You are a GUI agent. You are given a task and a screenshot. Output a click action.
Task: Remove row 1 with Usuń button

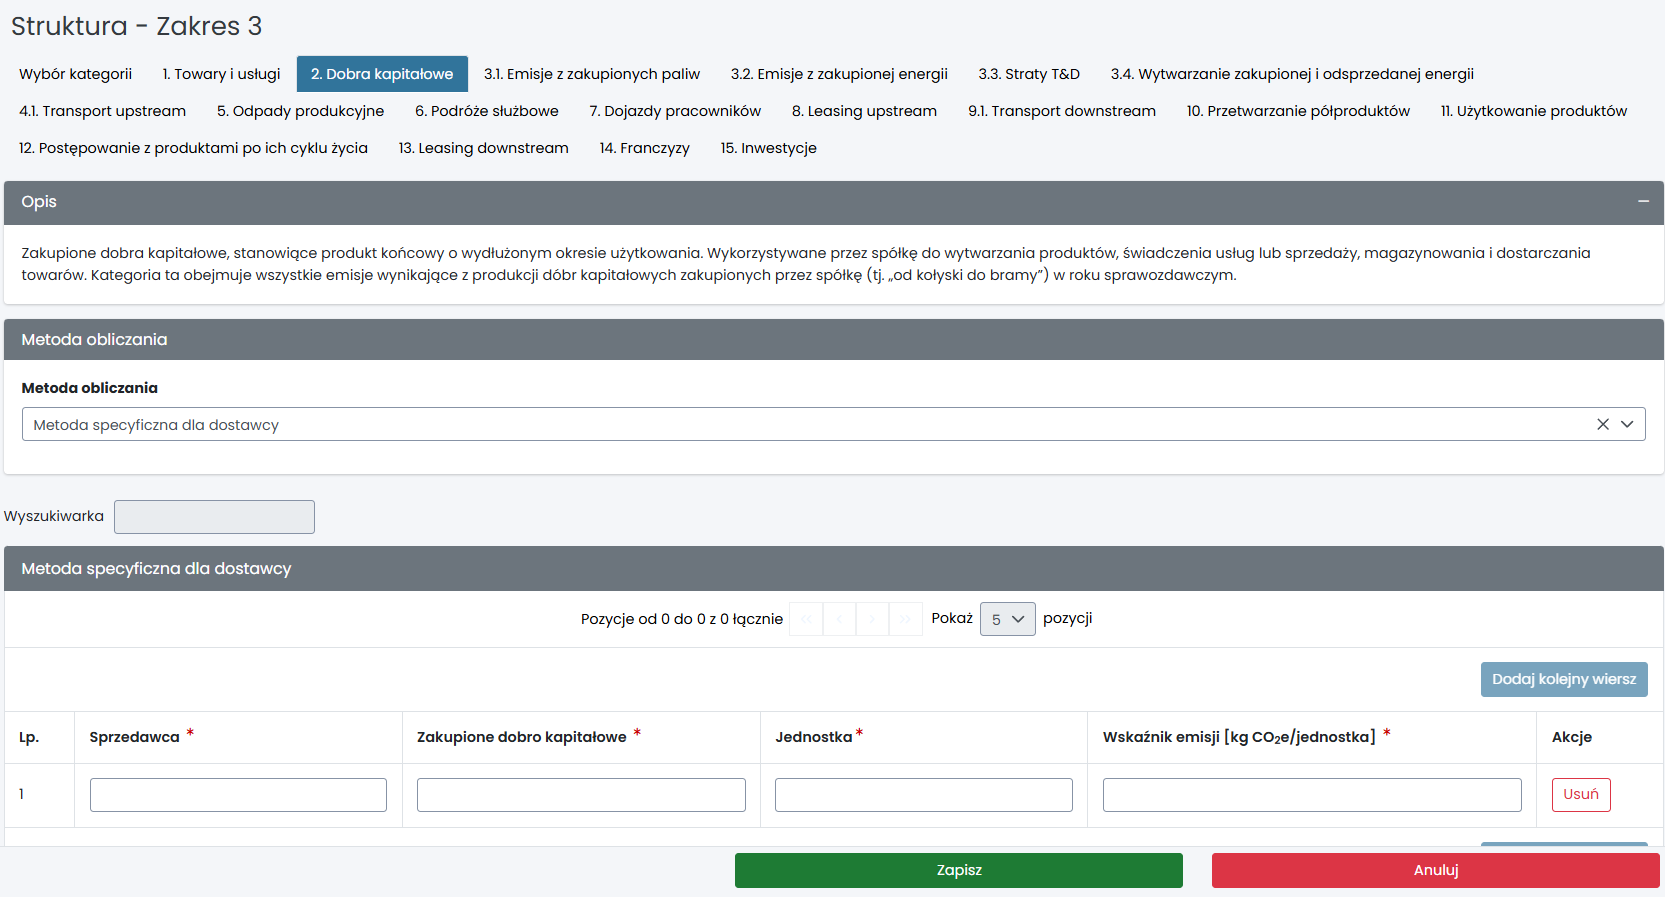[x=1580, y=794]
